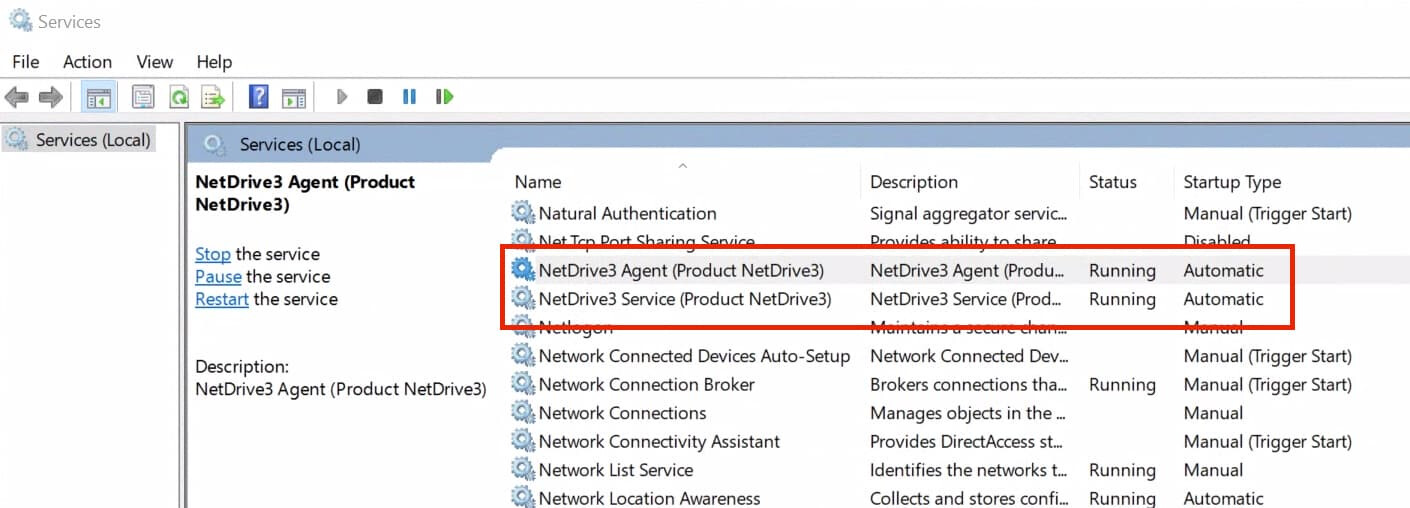Open the Help menu
Image resolution: width=1410 pixels, height=508 pixels.
tap(214, 61)
